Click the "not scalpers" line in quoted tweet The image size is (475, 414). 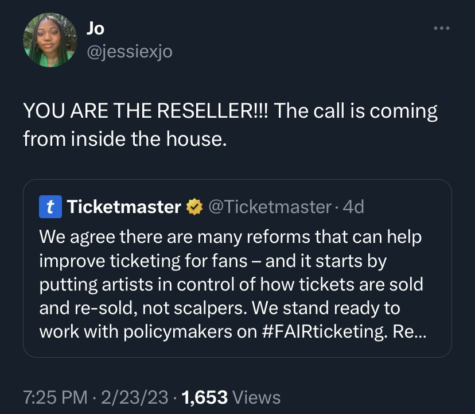[x=220, y=308]
